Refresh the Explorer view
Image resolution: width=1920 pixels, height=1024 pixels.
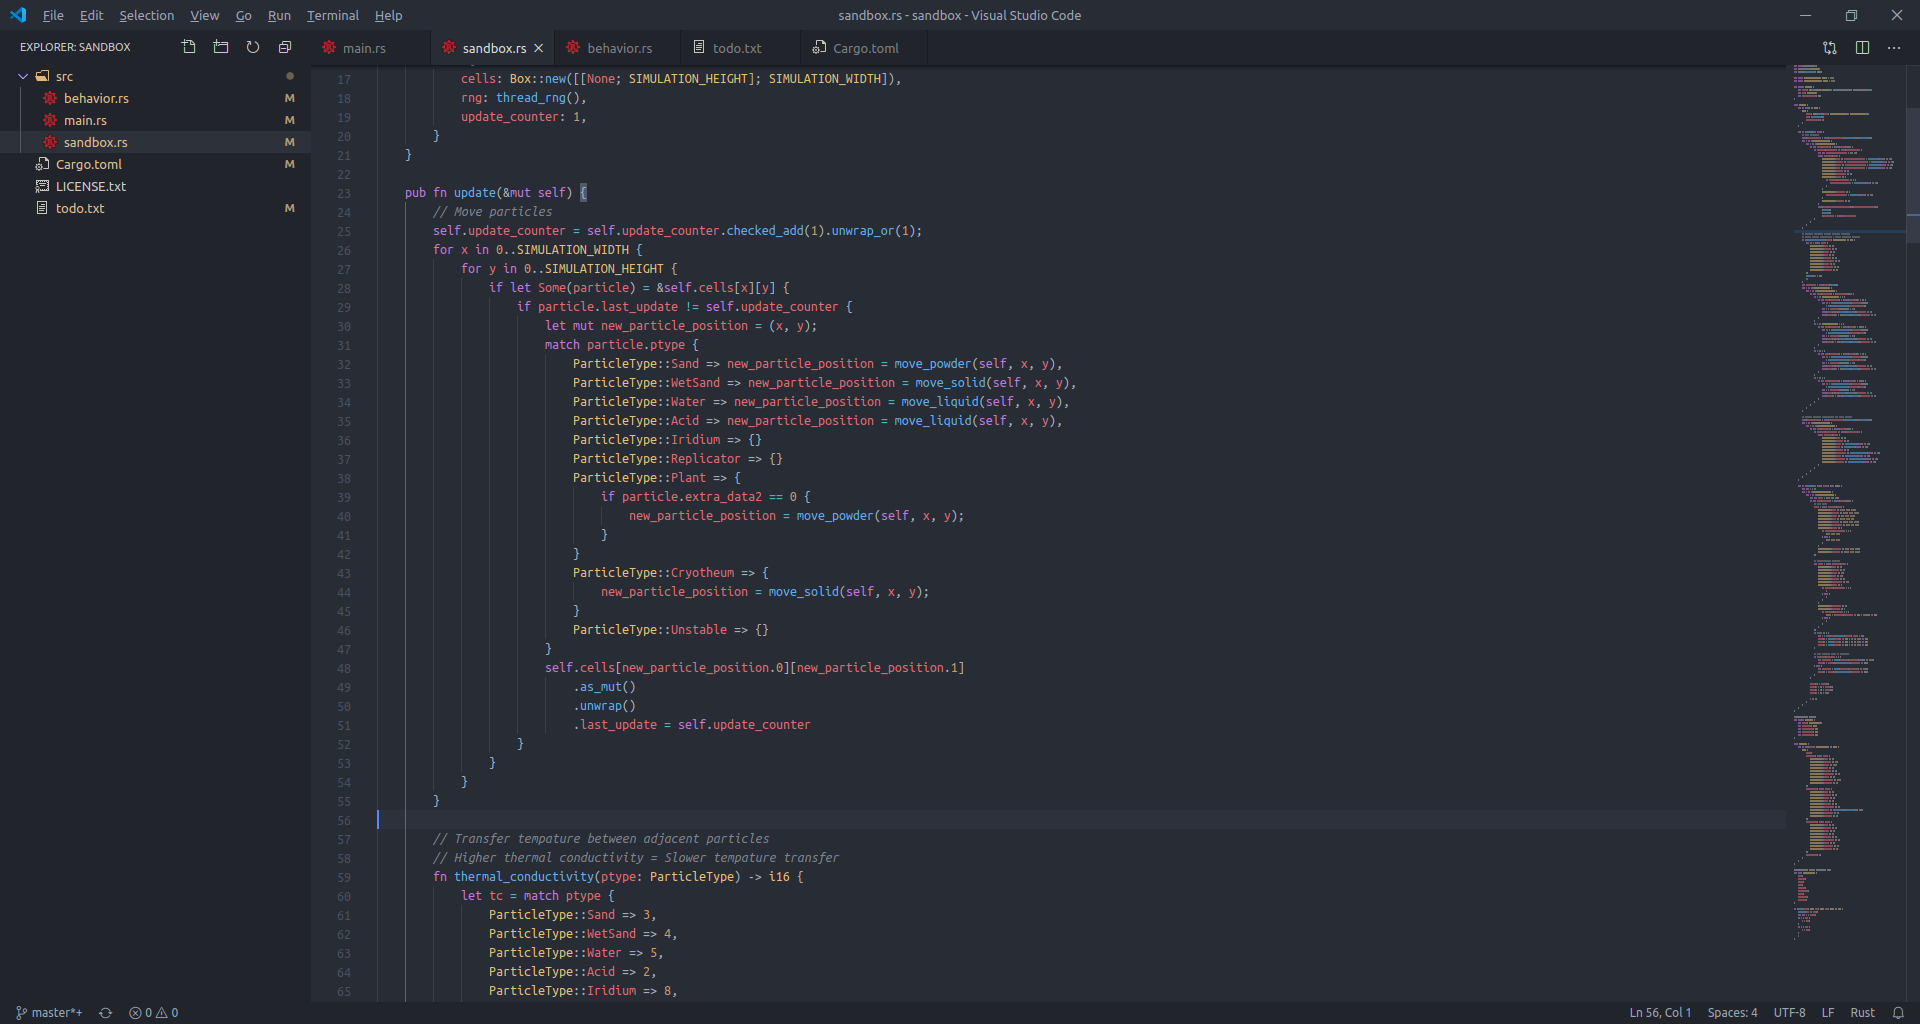(x=252, y=47)
